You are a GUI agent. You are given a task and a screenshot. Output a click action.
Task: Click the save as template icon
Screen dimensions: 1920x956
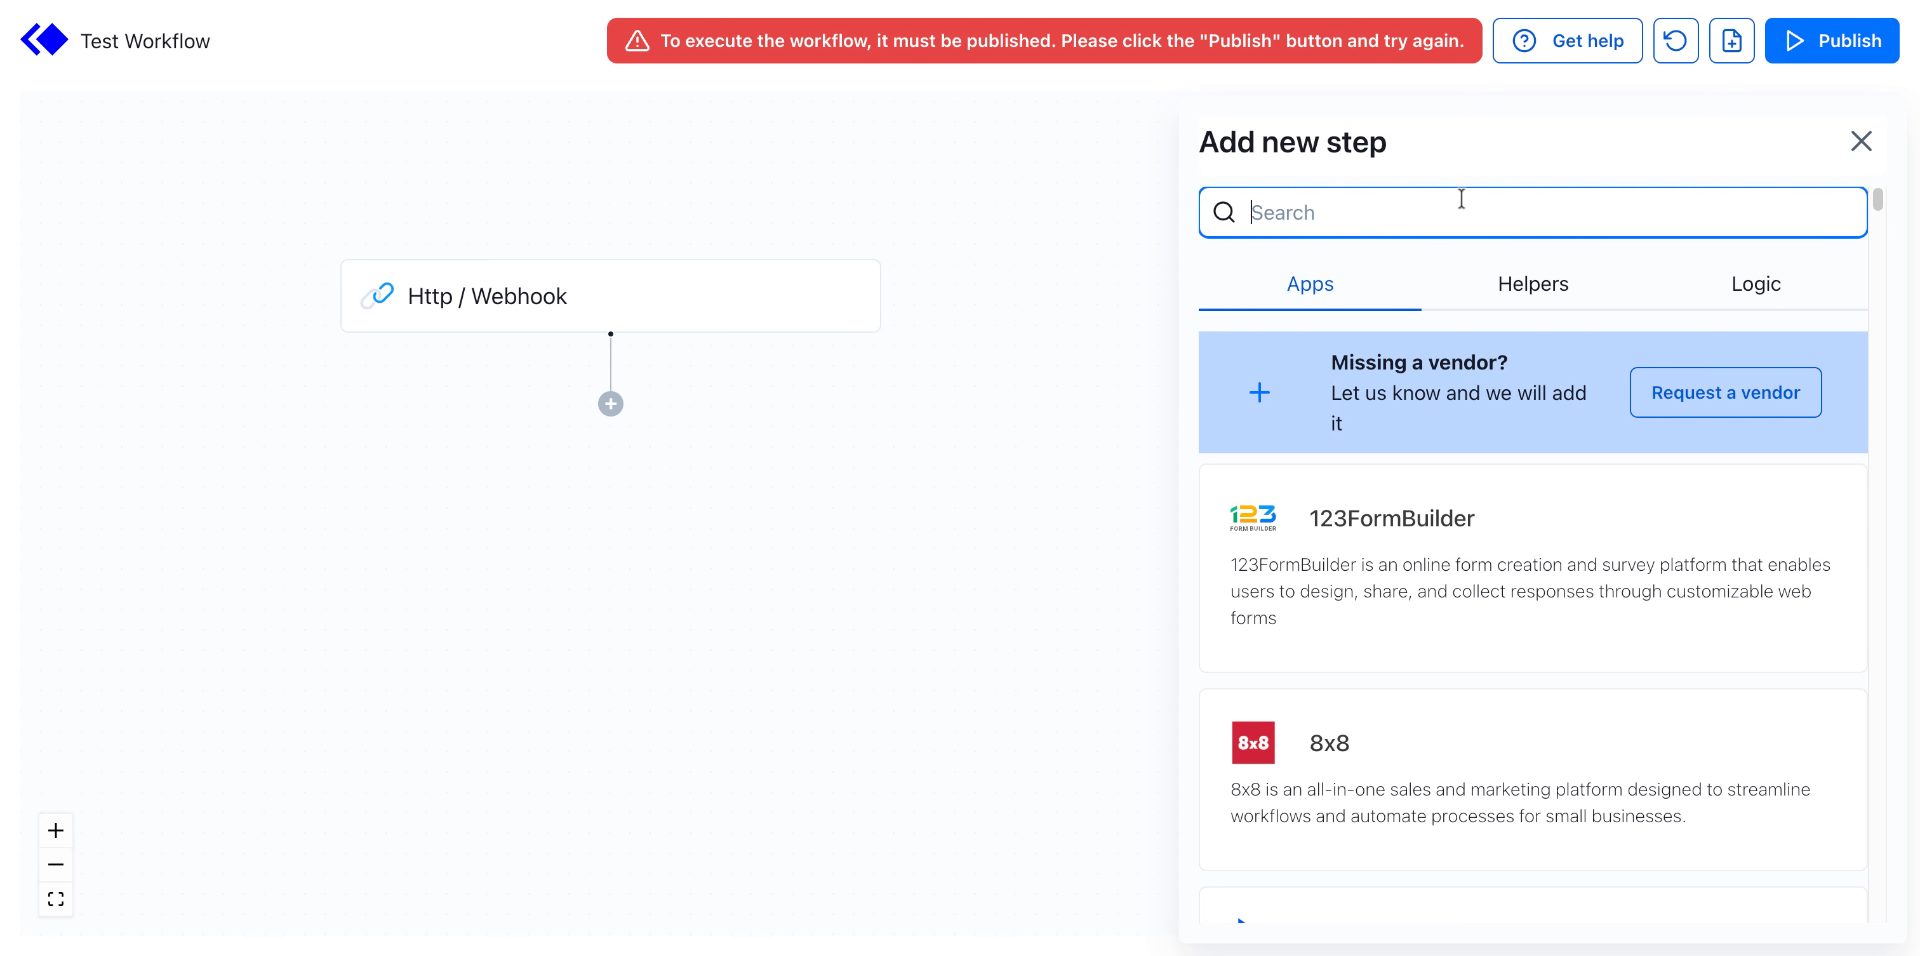[x=1731, y=40]
